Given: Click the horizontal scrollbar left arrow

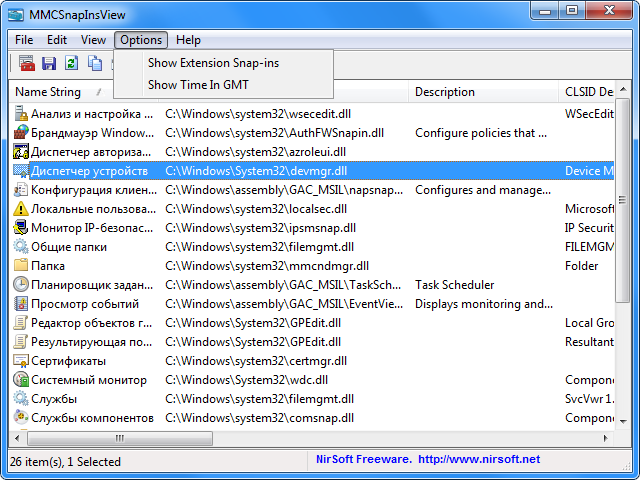Looking at the screenshot, I should (17, 438).
